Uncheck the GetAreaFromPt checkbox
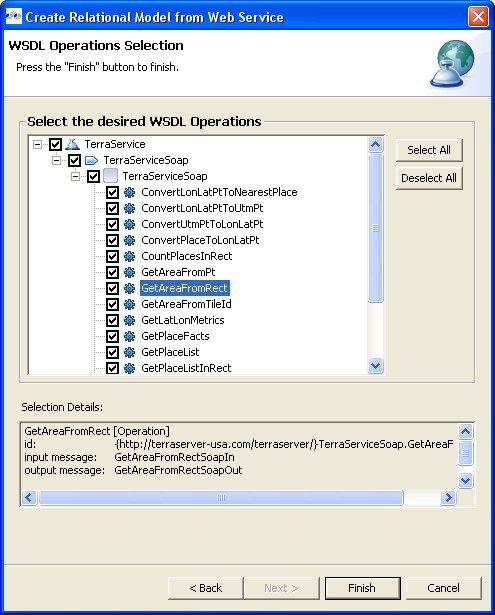The image size is (495, 615). coord(112,272)
